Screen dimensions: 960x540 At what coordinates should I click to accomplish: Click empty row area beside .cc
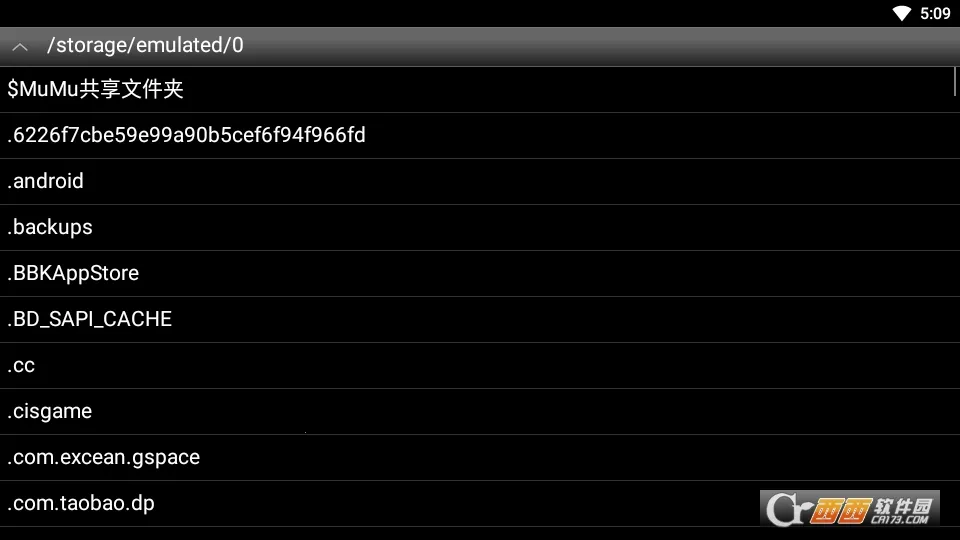tap(496, 366)
